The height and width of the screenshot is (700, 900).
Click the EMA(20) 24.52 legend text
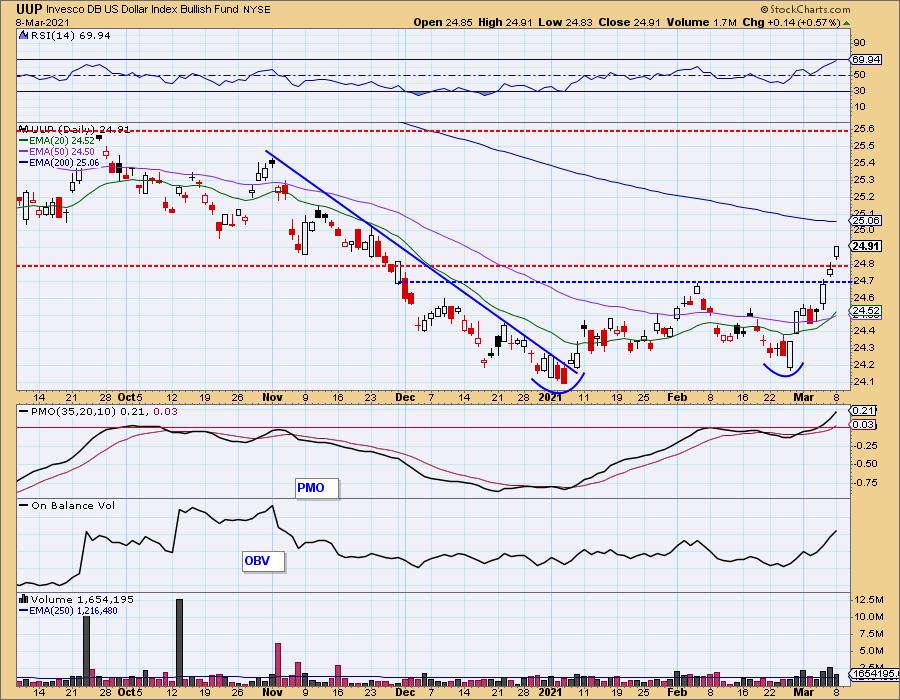(61, 141)
